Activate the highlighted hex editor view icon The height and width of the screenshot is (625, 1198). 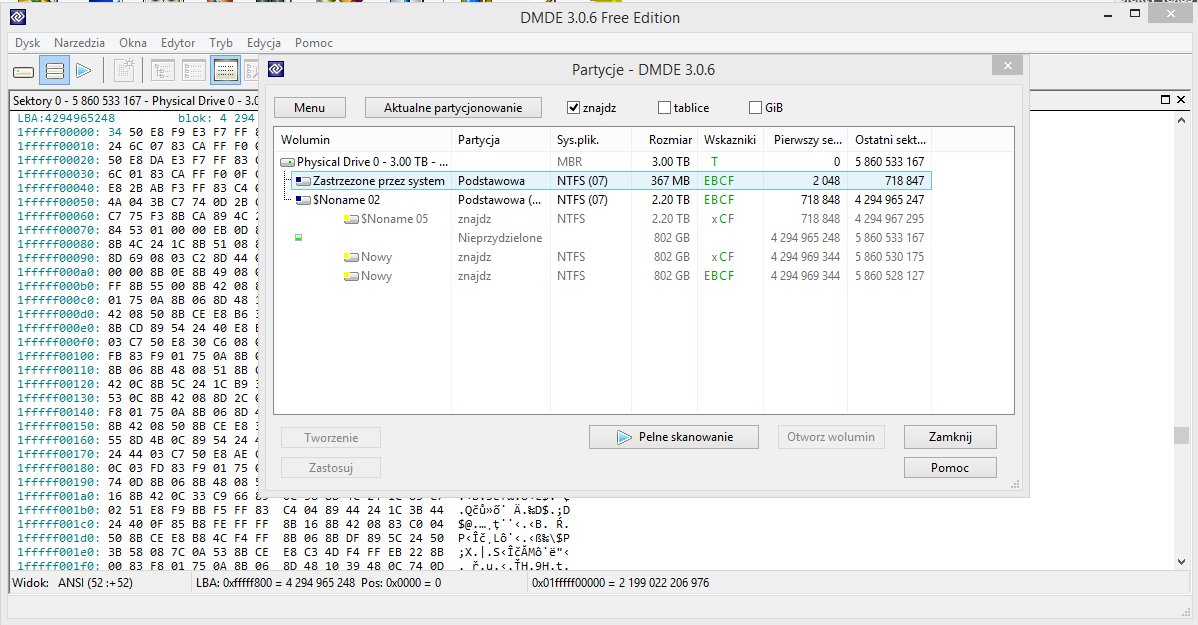(225, 71)
